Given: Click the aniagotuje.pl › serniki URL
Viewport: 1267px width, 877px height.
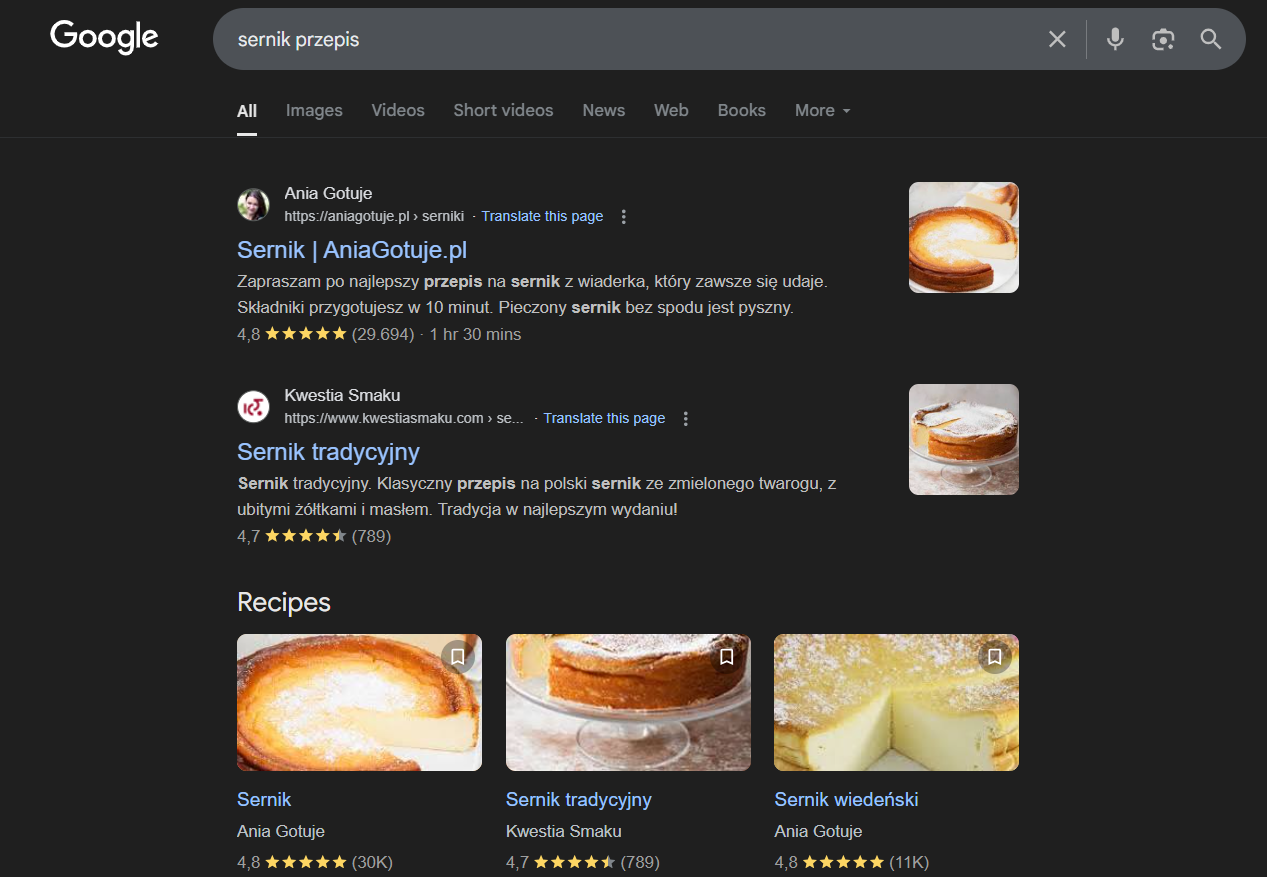Looking at the screenshot, I should 374,216.
